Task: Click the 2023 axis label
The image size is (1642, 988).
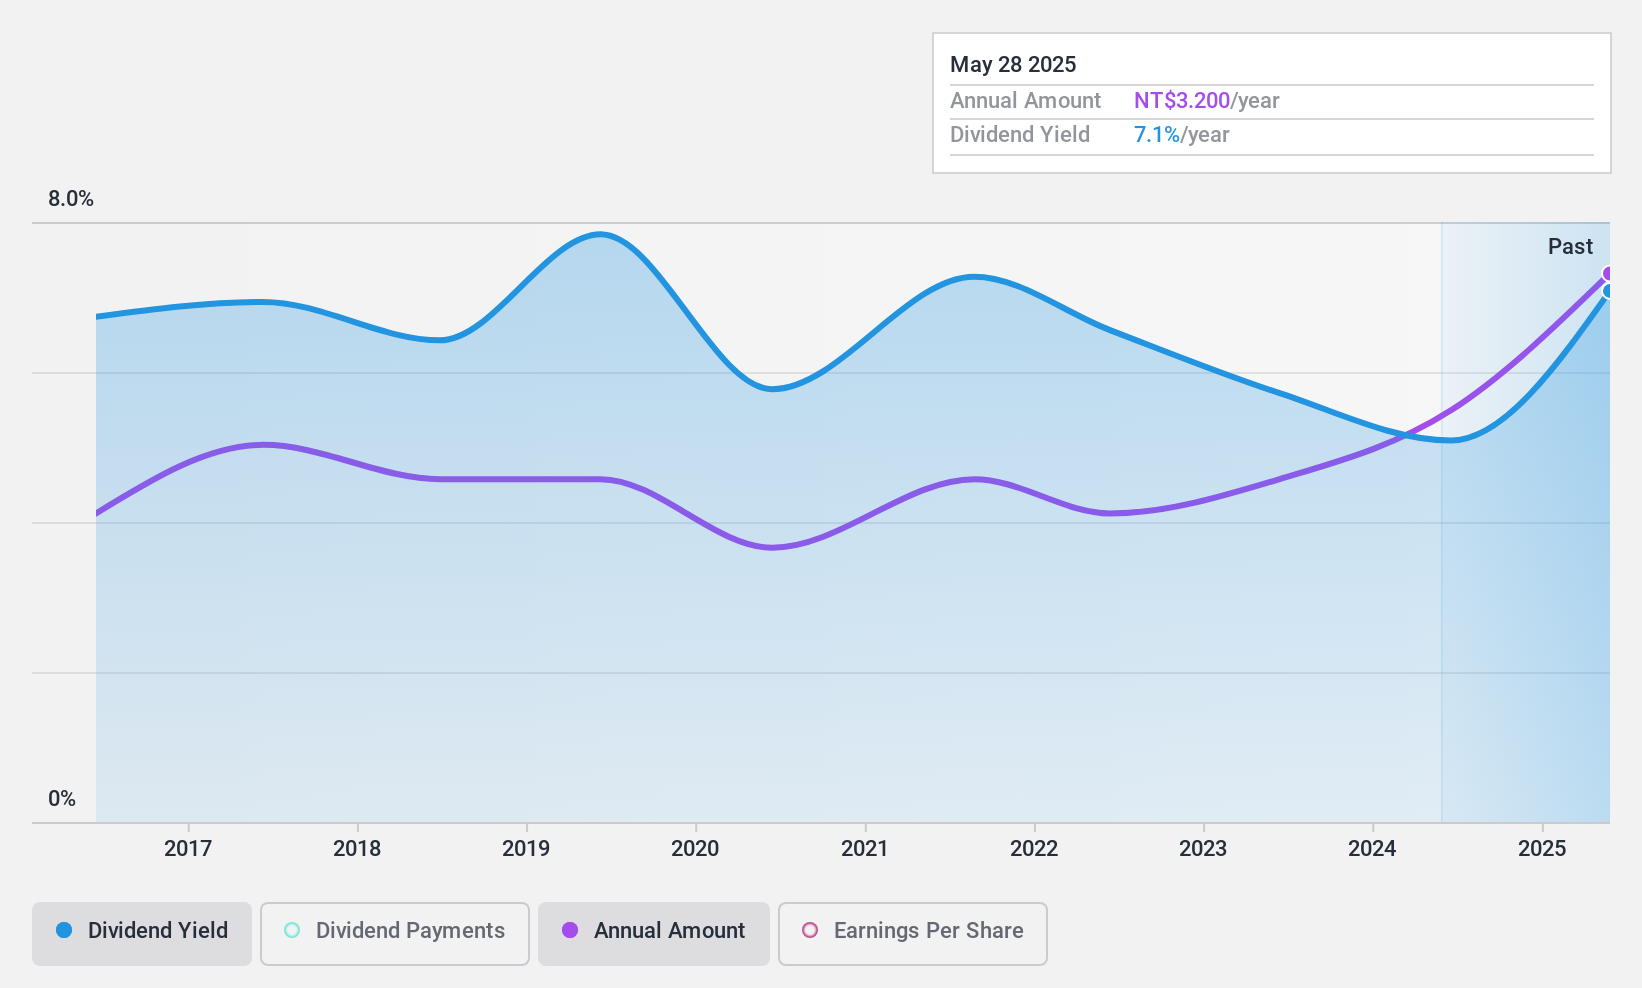Action: point(1203,848)
